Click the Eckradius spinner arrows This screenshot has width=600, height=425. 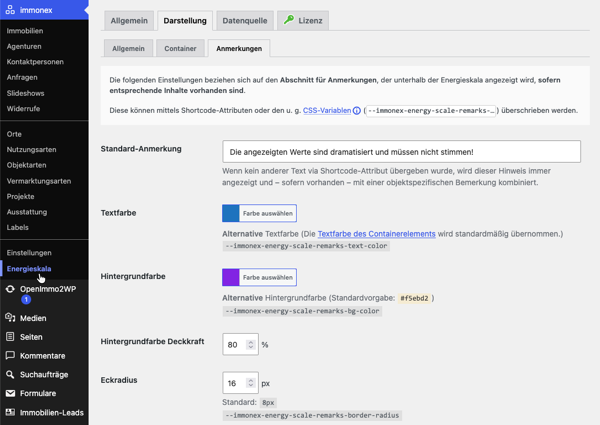(251, 383)
